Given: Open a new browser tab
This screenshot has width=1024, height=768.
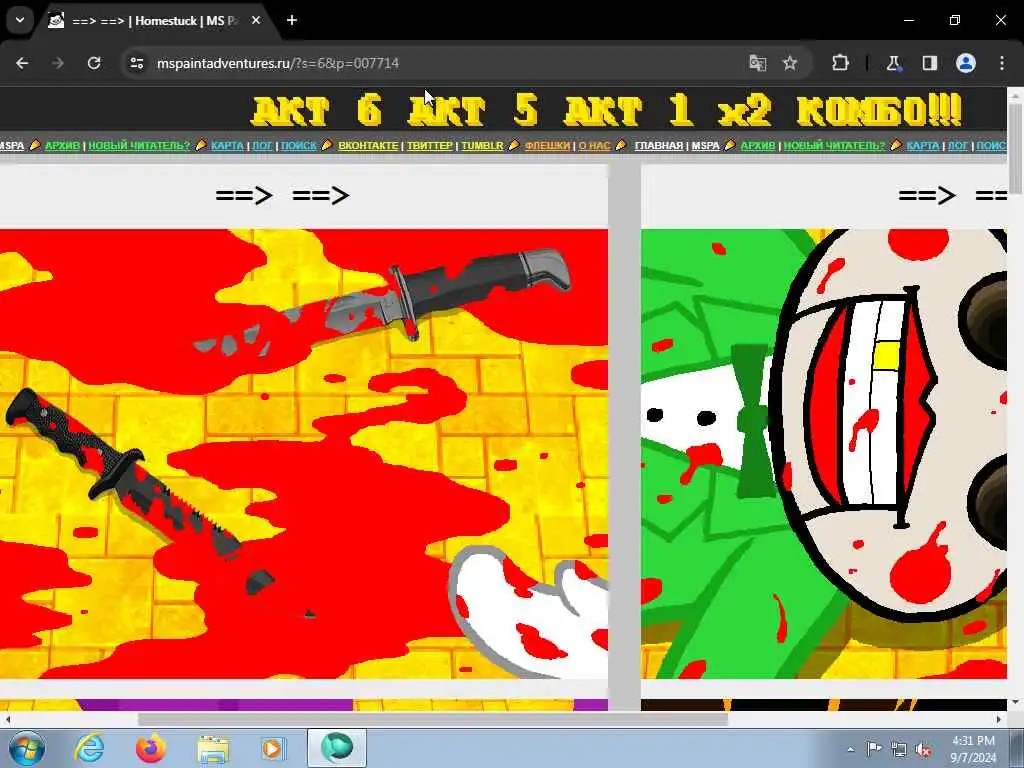Looking at the screenshot, I should (292, 21).
